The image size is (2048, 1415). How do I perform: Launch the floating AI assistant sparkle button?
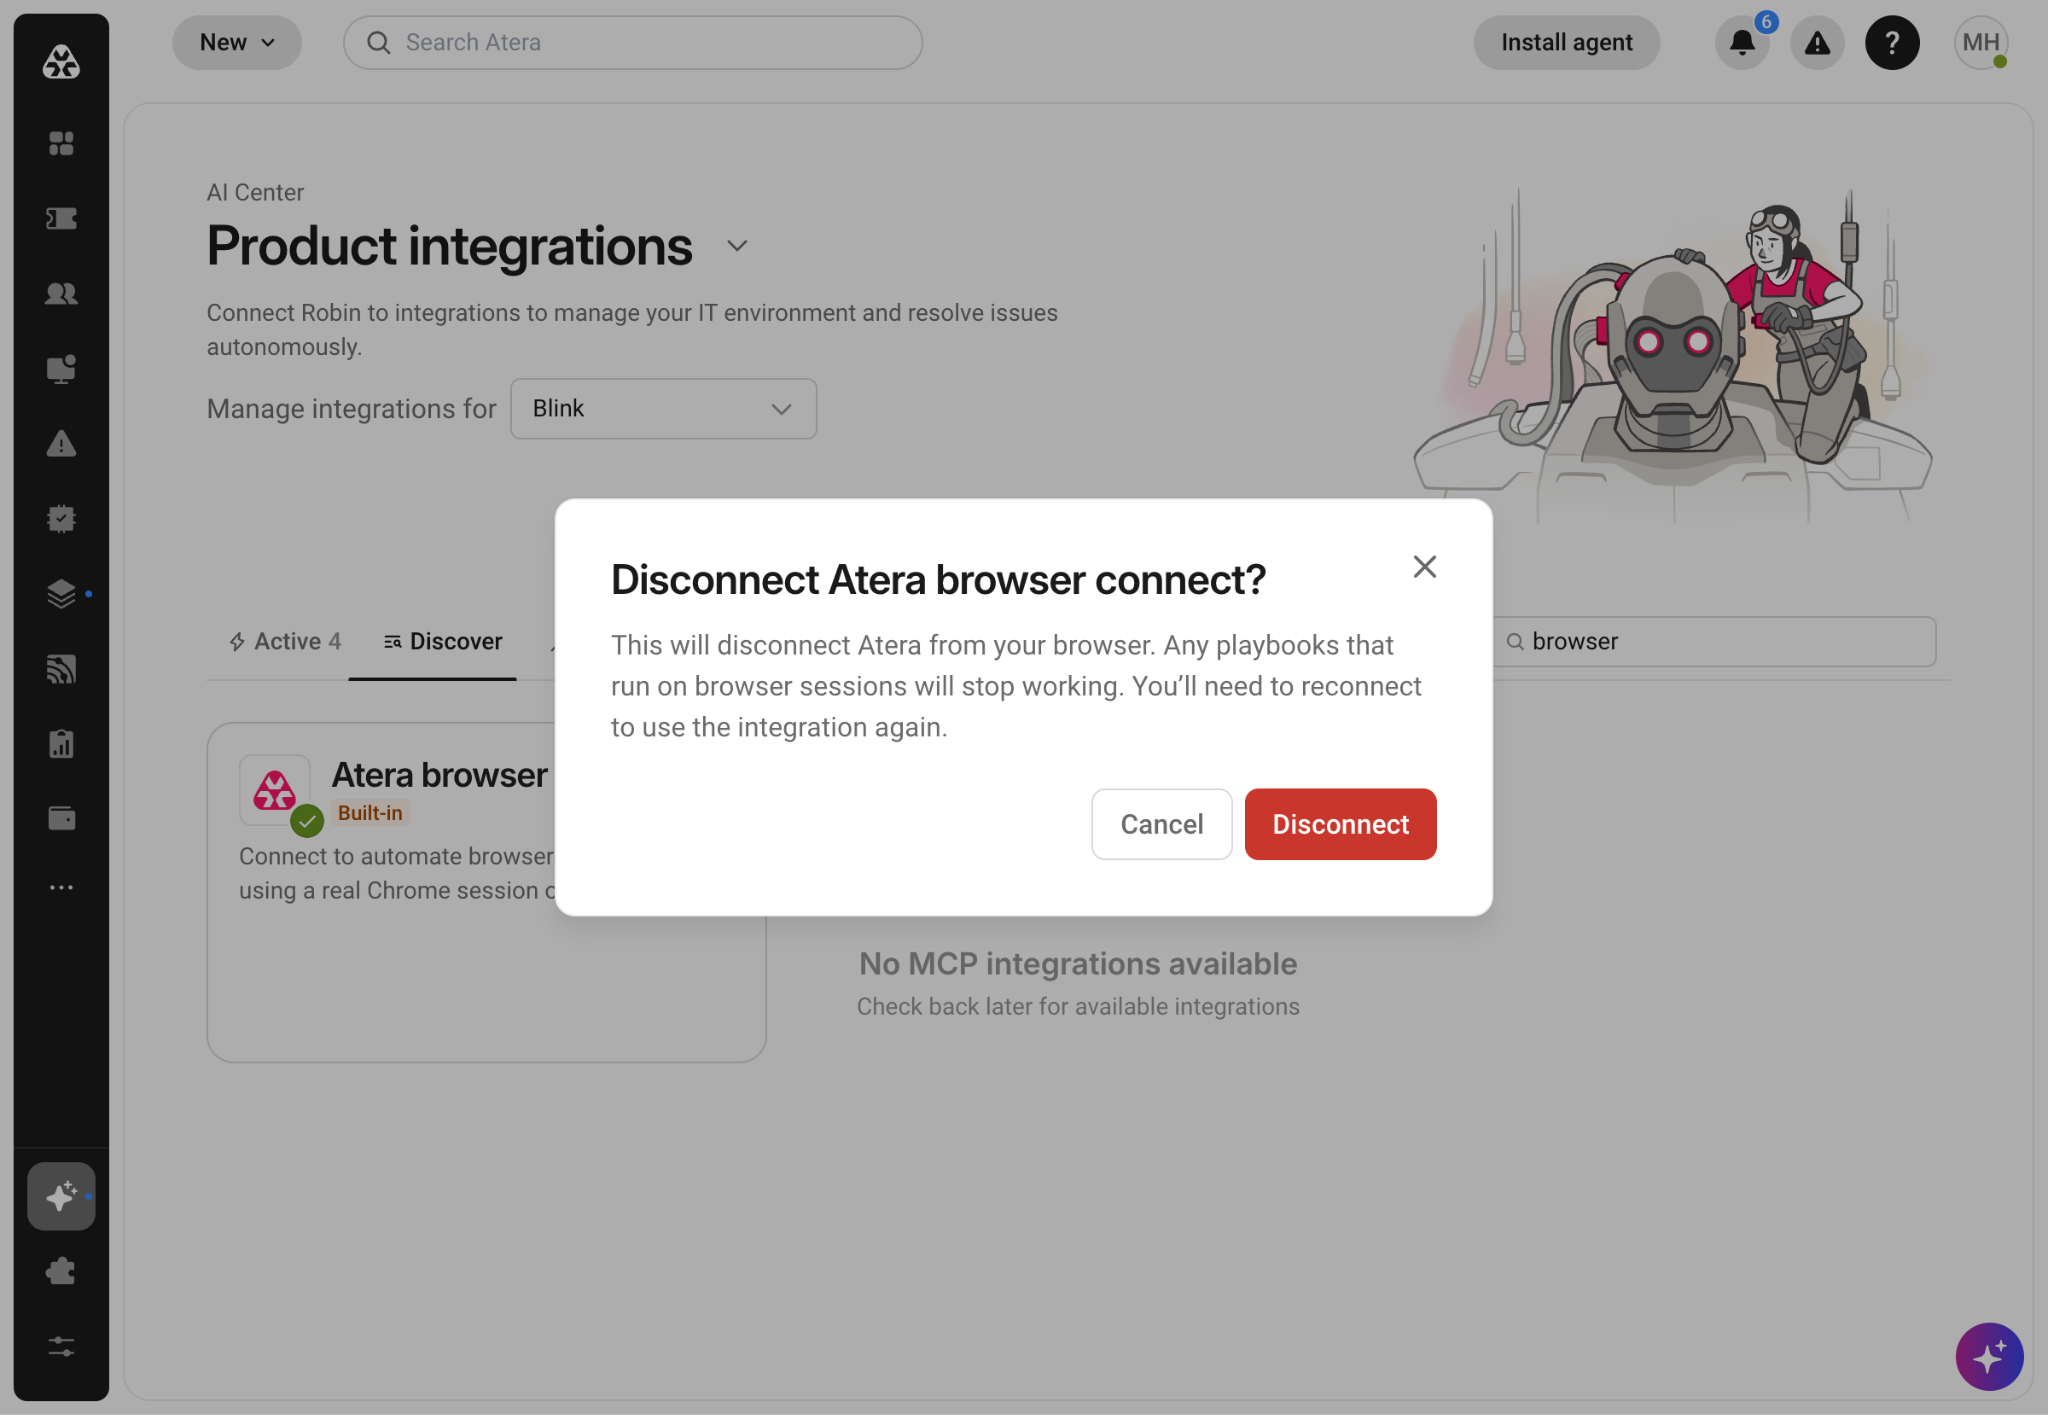(1989, 1357)
